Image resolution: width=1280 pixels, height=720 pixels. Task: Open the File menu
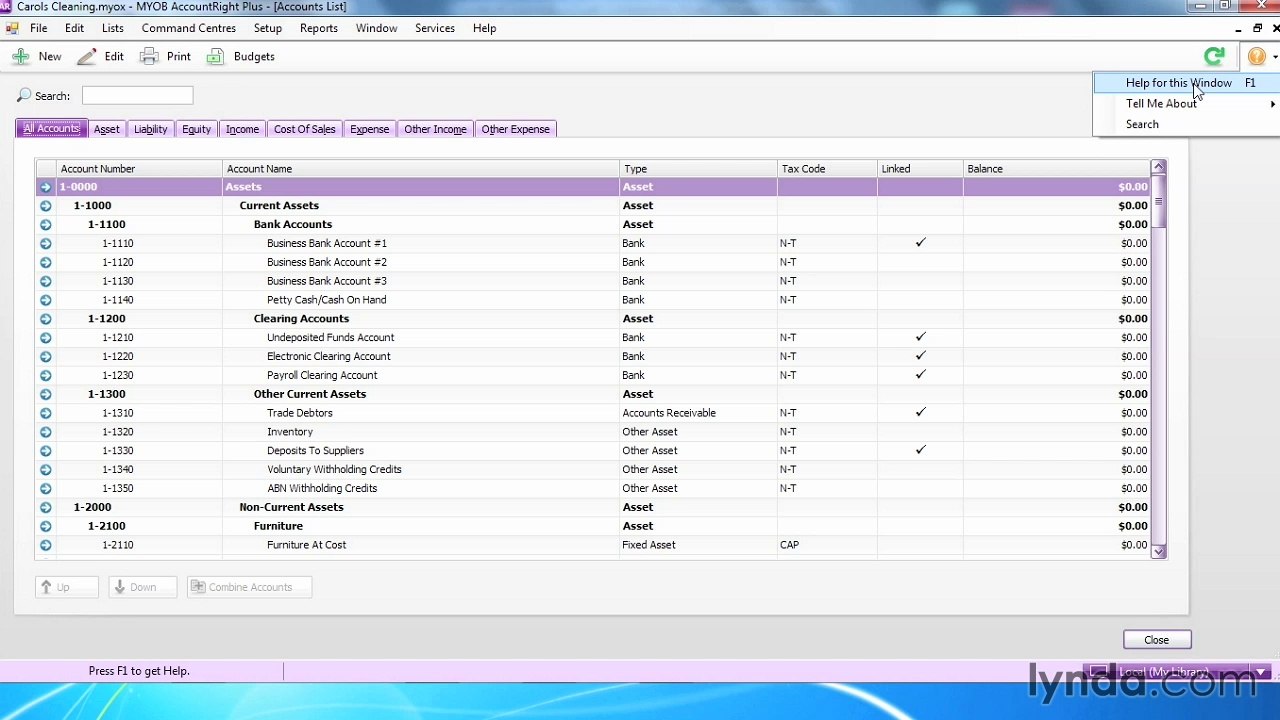coord(38,28)
